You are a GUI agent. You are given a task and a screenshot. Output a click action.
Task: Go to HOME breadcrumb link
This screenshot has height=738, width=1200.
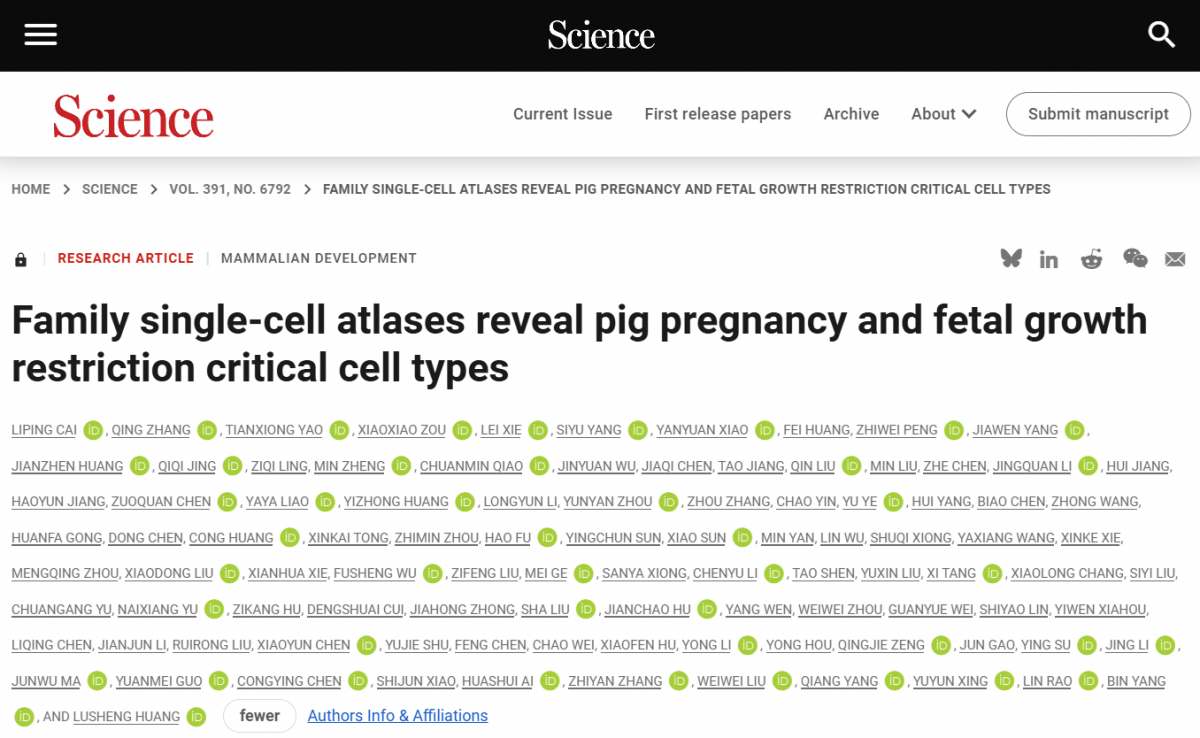(x=31, y=189)
